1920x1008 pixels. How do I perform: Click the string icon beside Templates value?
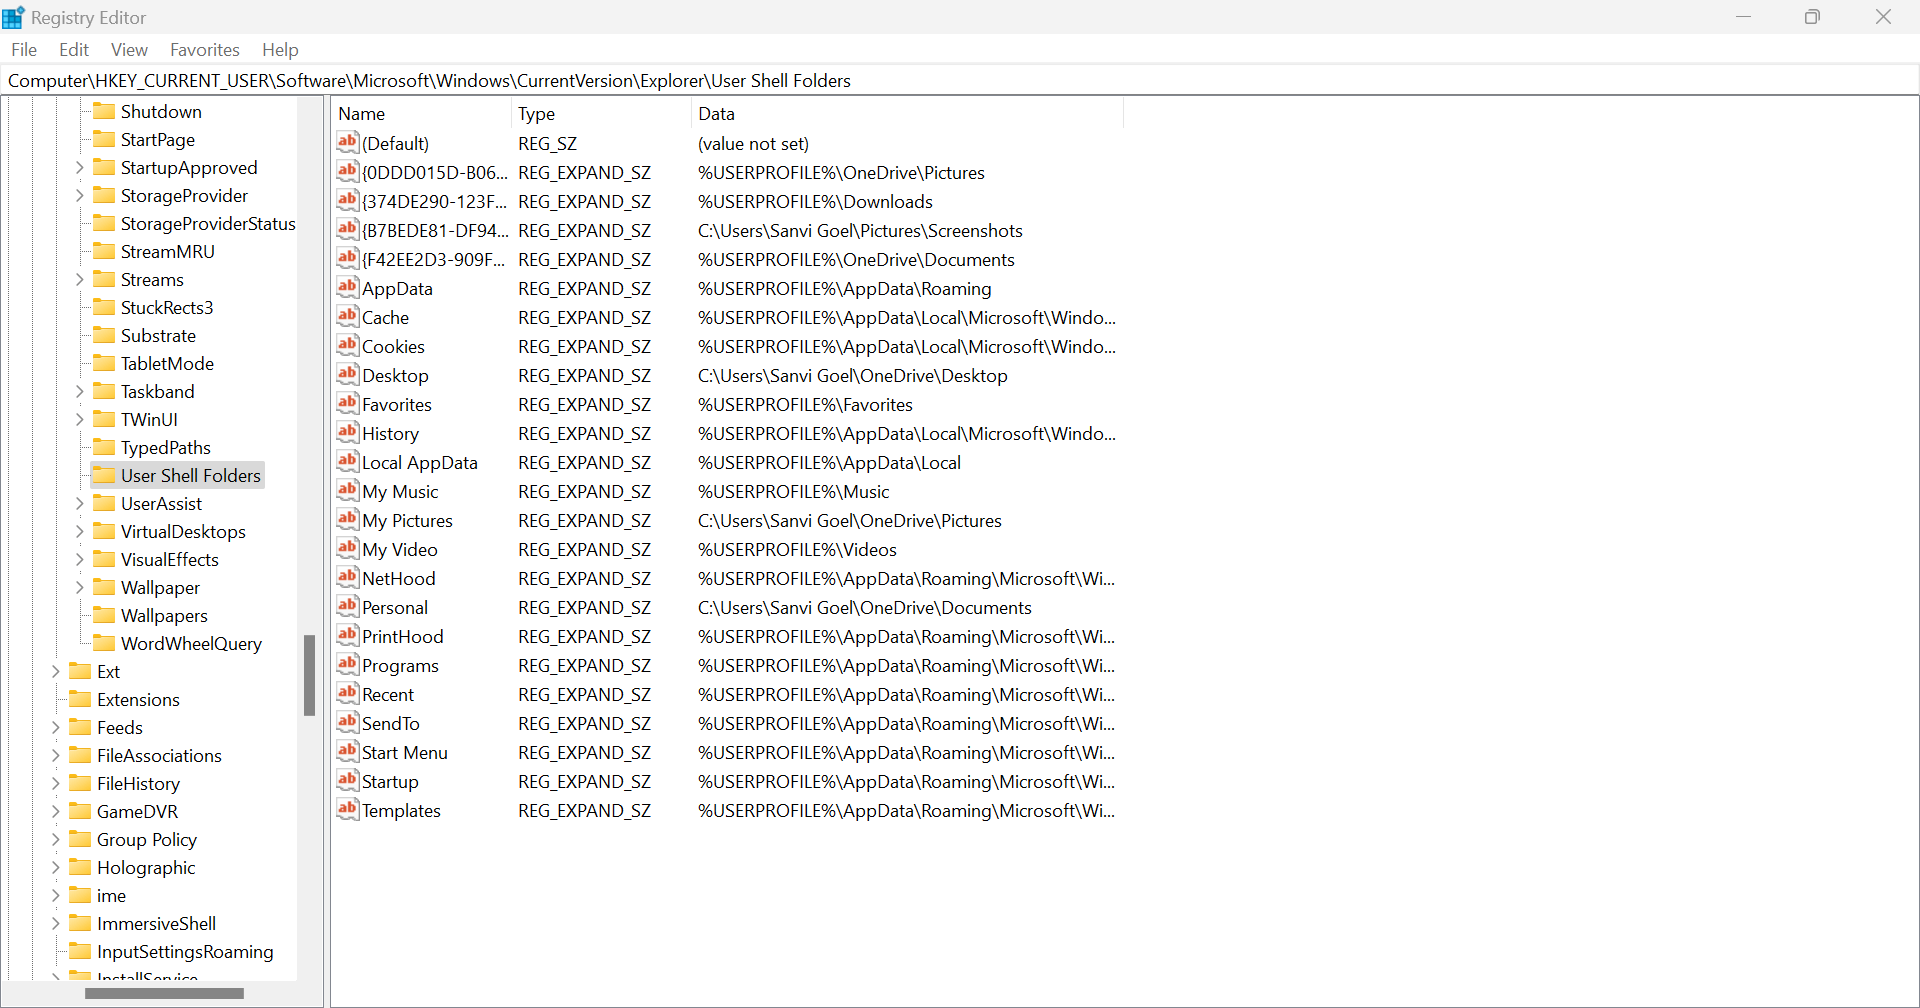click(x=347, y=810)
